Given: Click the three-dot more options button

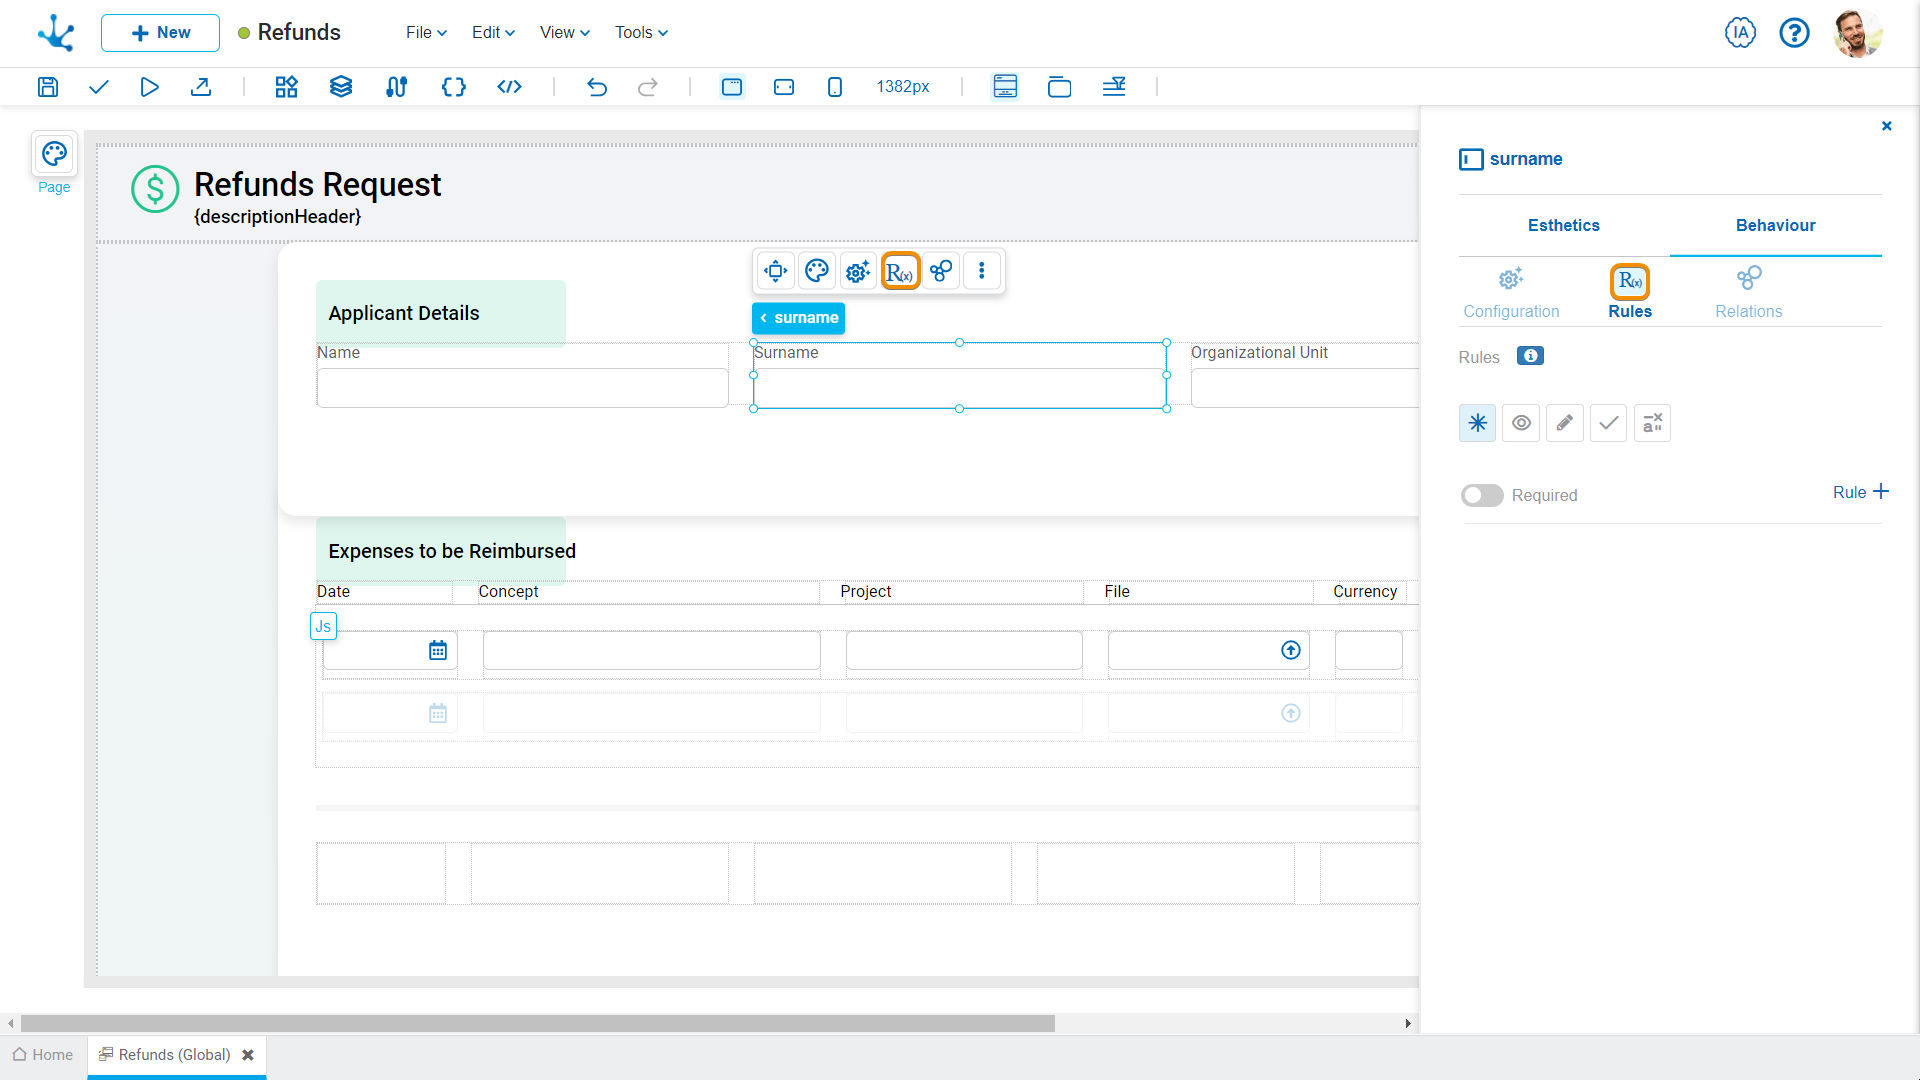Looking at the screenshot, I should pyautogui.click(x=982, y=271).
